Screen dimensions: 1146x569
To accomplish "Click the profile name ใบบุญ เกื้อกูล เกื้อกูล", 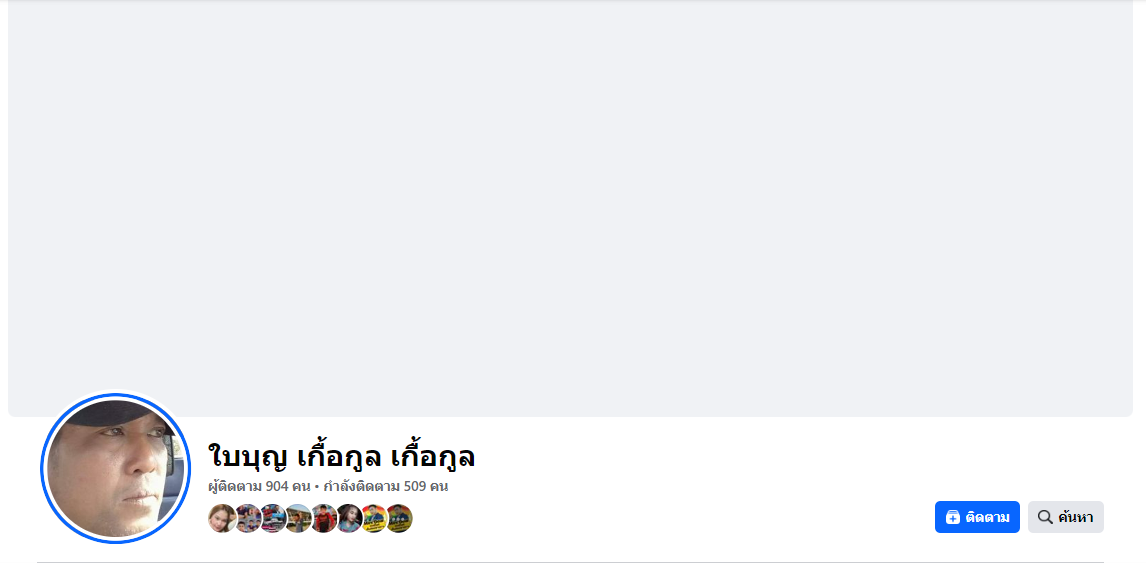I will click(341, 457).
